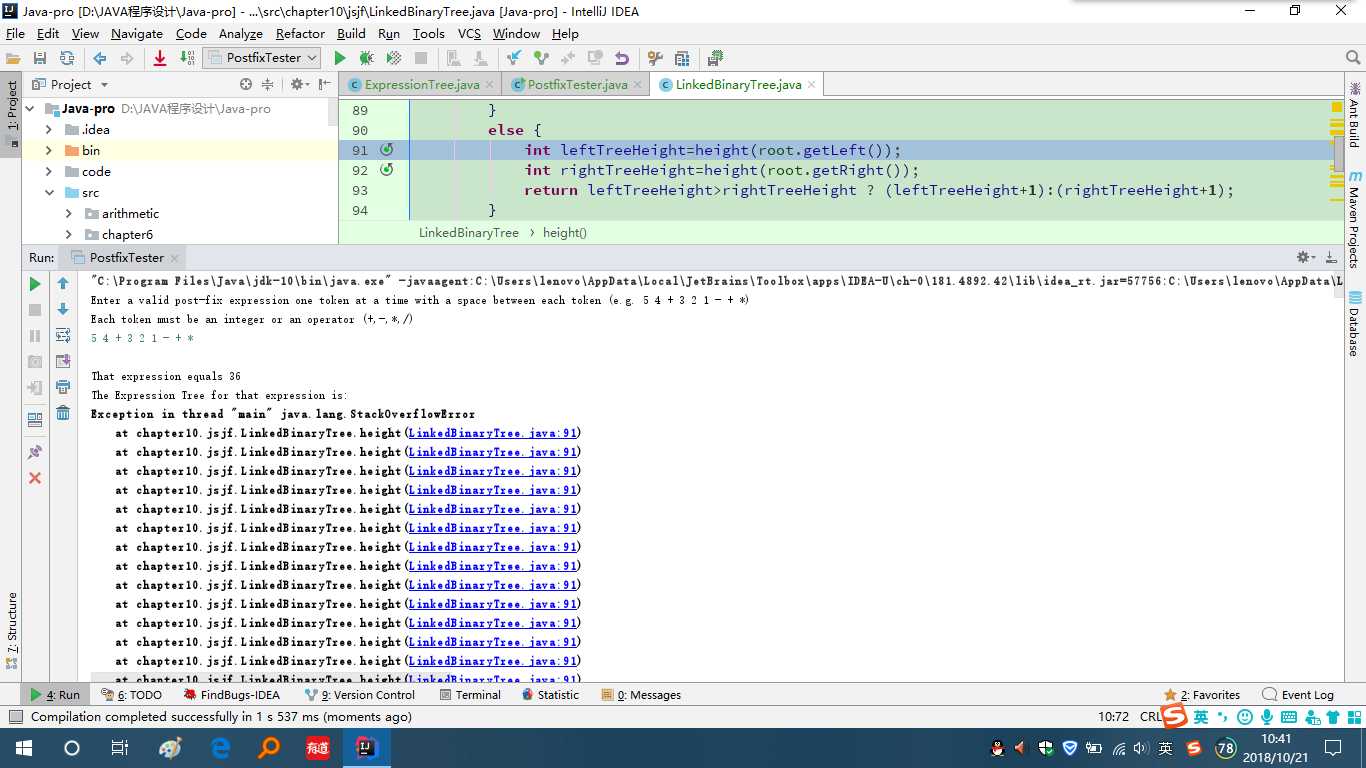Toggle the line 91 gutter recursion marker
The width and height of the screenshot is (1366, 768).
pos(387,150)
